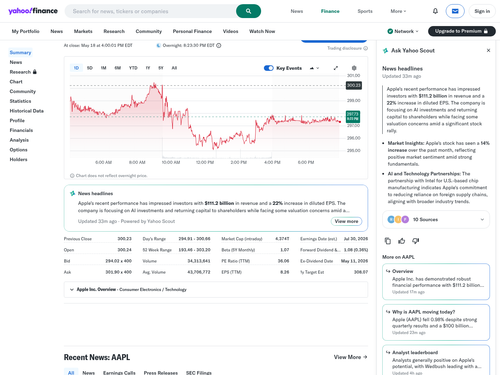
Task: Click the Yahoo Scout sparkle icon in panel header
Action: point(386,51)
